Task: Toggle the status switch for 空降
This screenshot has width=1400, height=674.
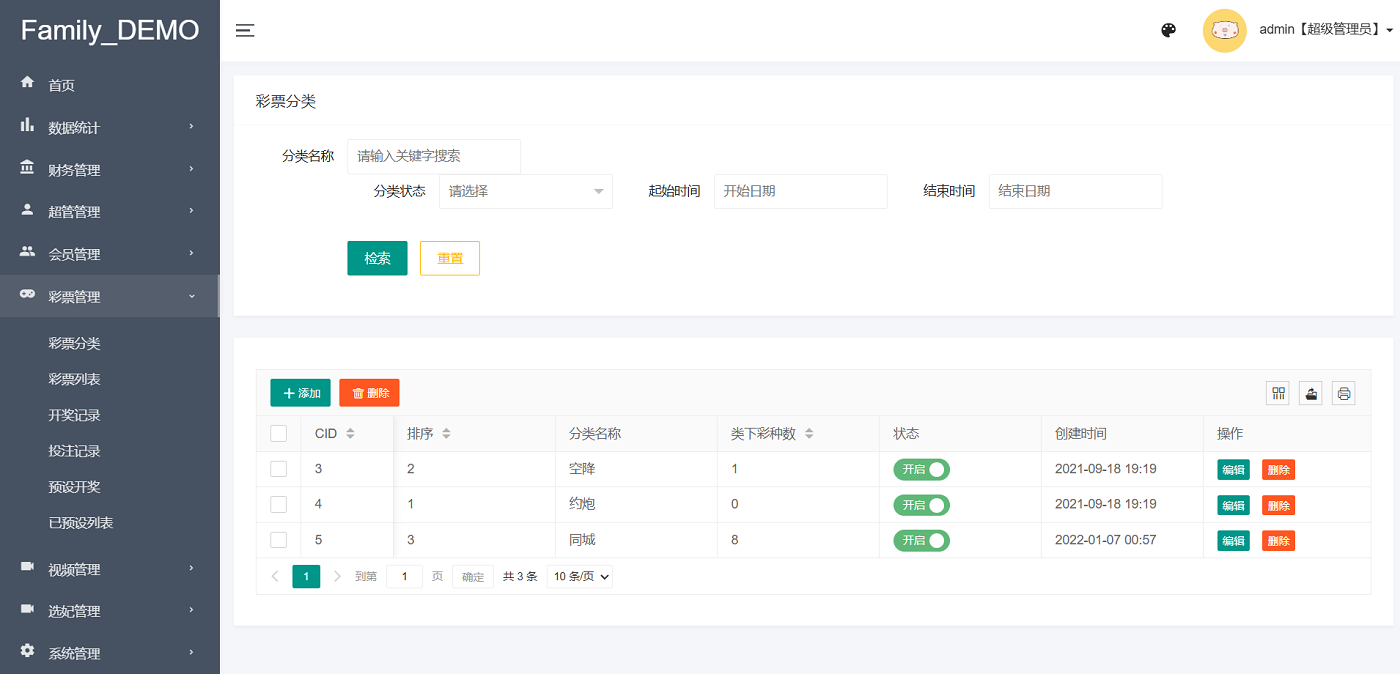Action: [921, 469]
